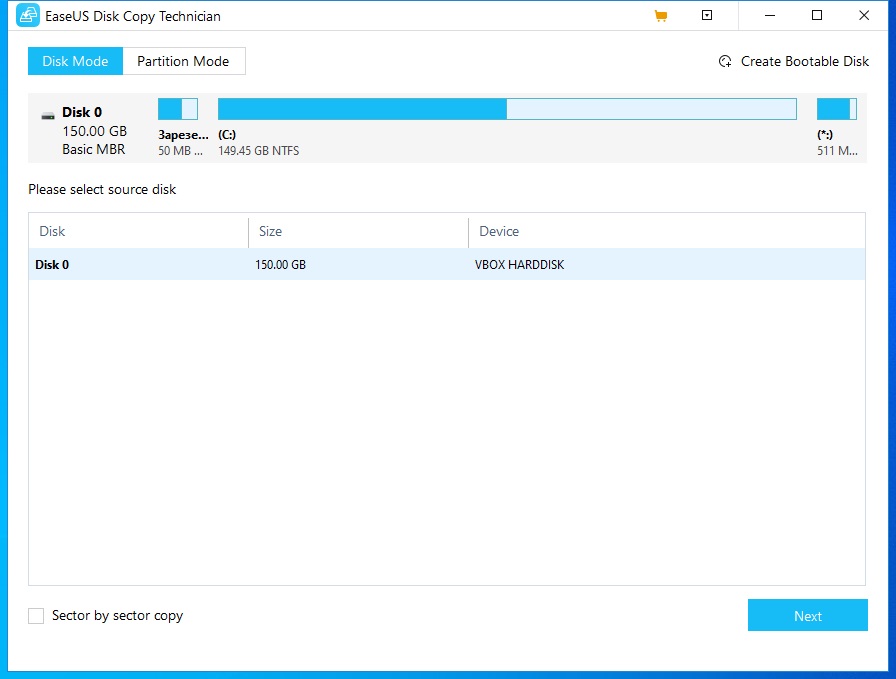
Task: Switch to Disk Mode tab
Action: click(75, 61)
